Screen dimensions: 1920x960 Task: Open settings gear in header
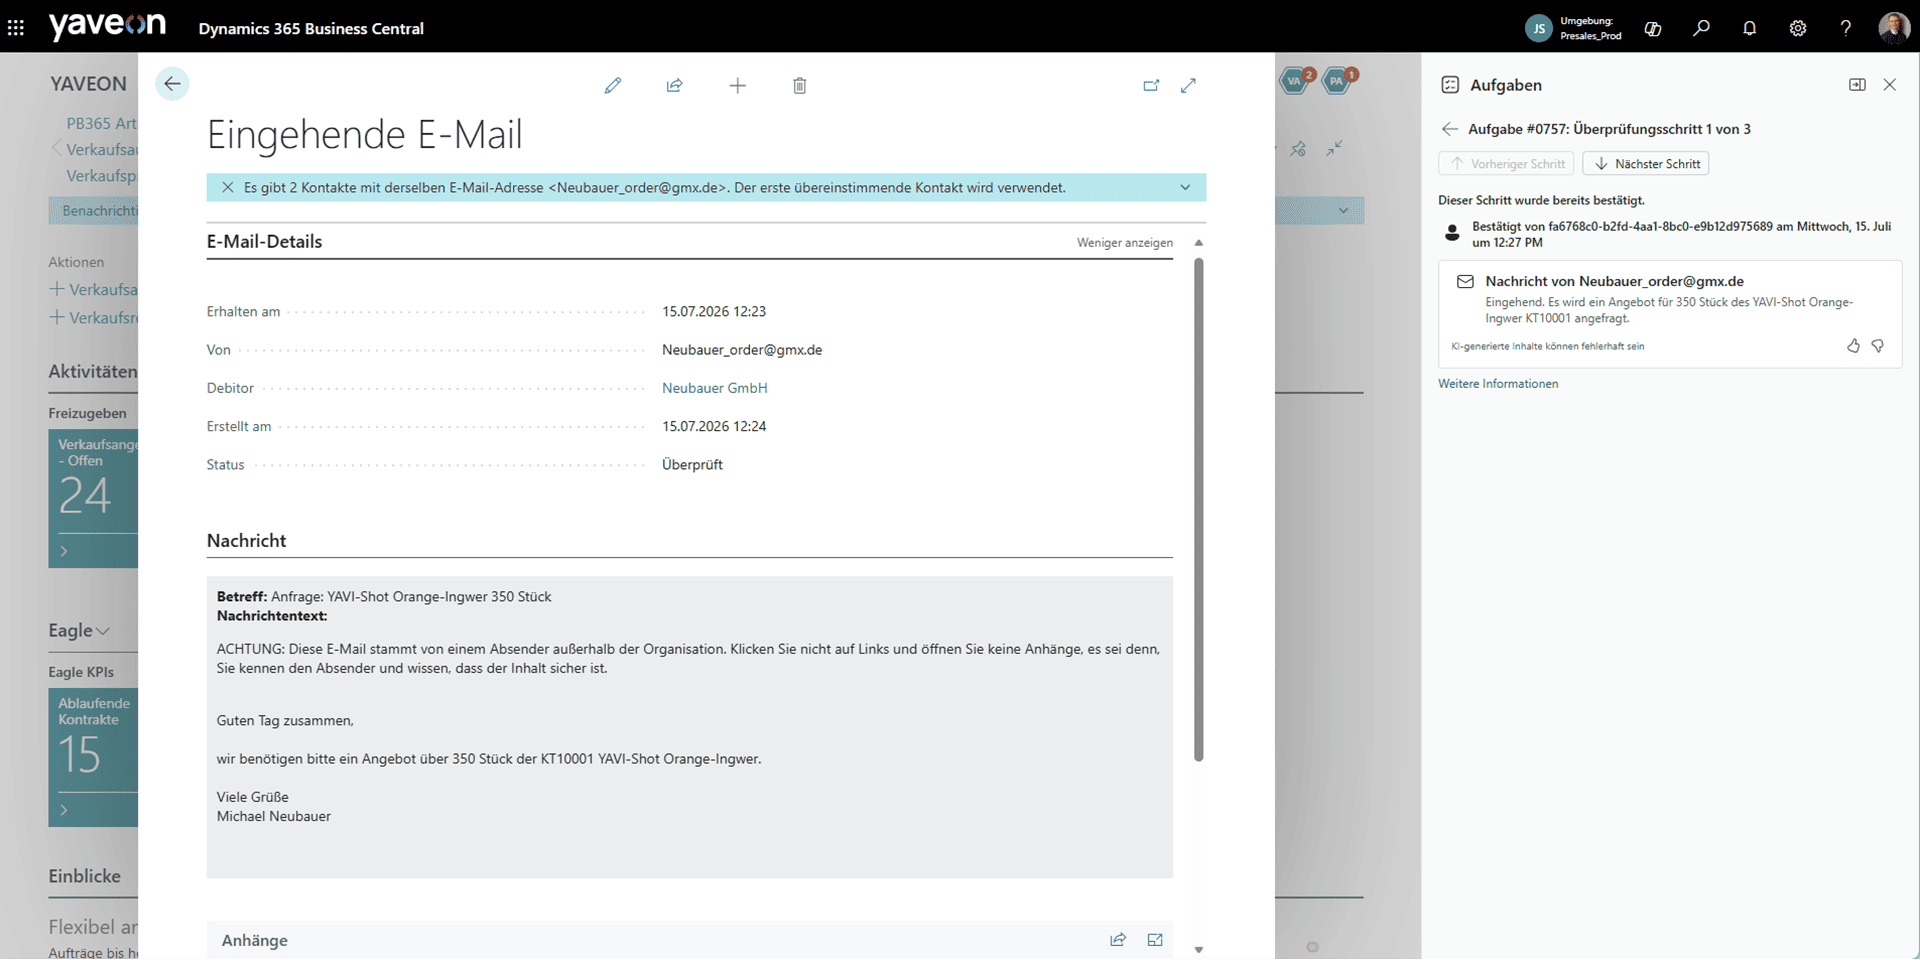(1798, 28)
